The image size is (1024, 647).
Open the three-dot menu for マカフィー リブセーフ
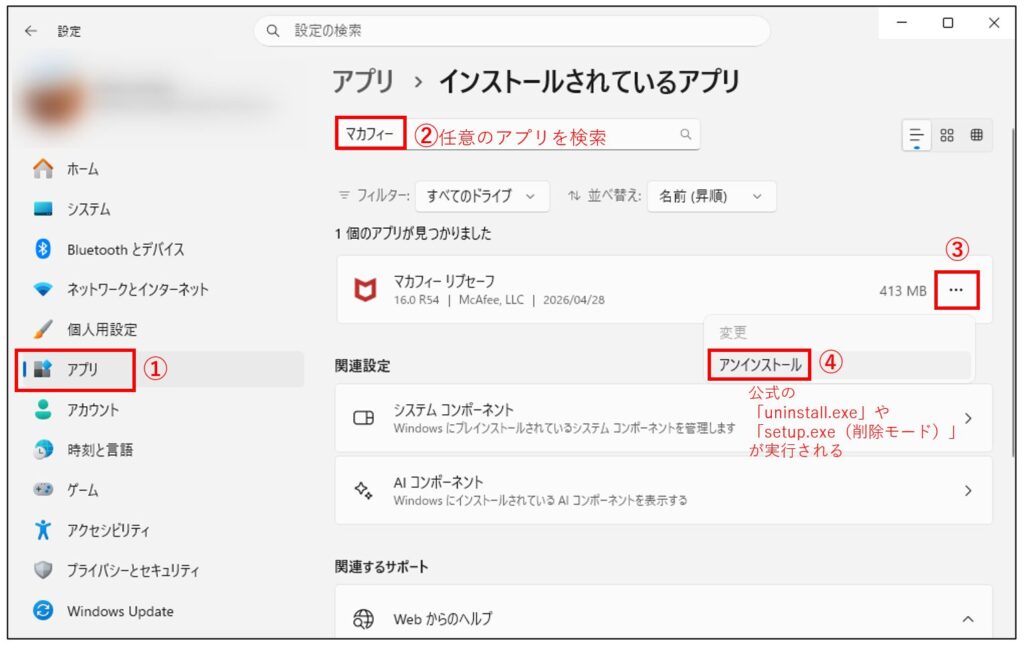click(x=957, y=289)
